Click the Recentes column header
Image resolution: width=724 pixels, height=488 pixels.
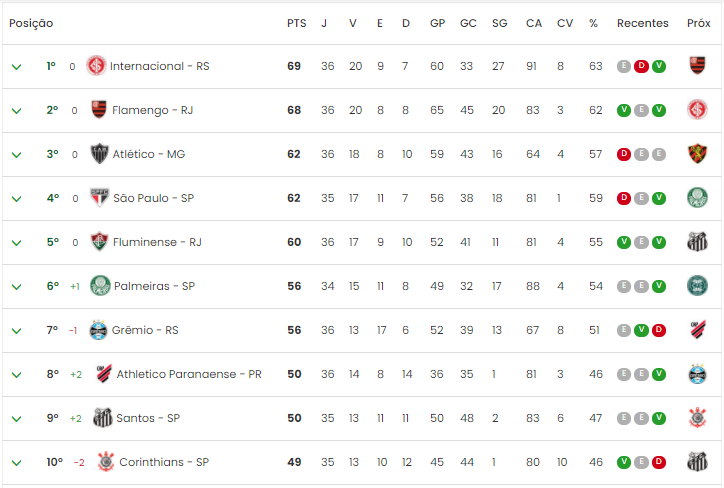642,23
